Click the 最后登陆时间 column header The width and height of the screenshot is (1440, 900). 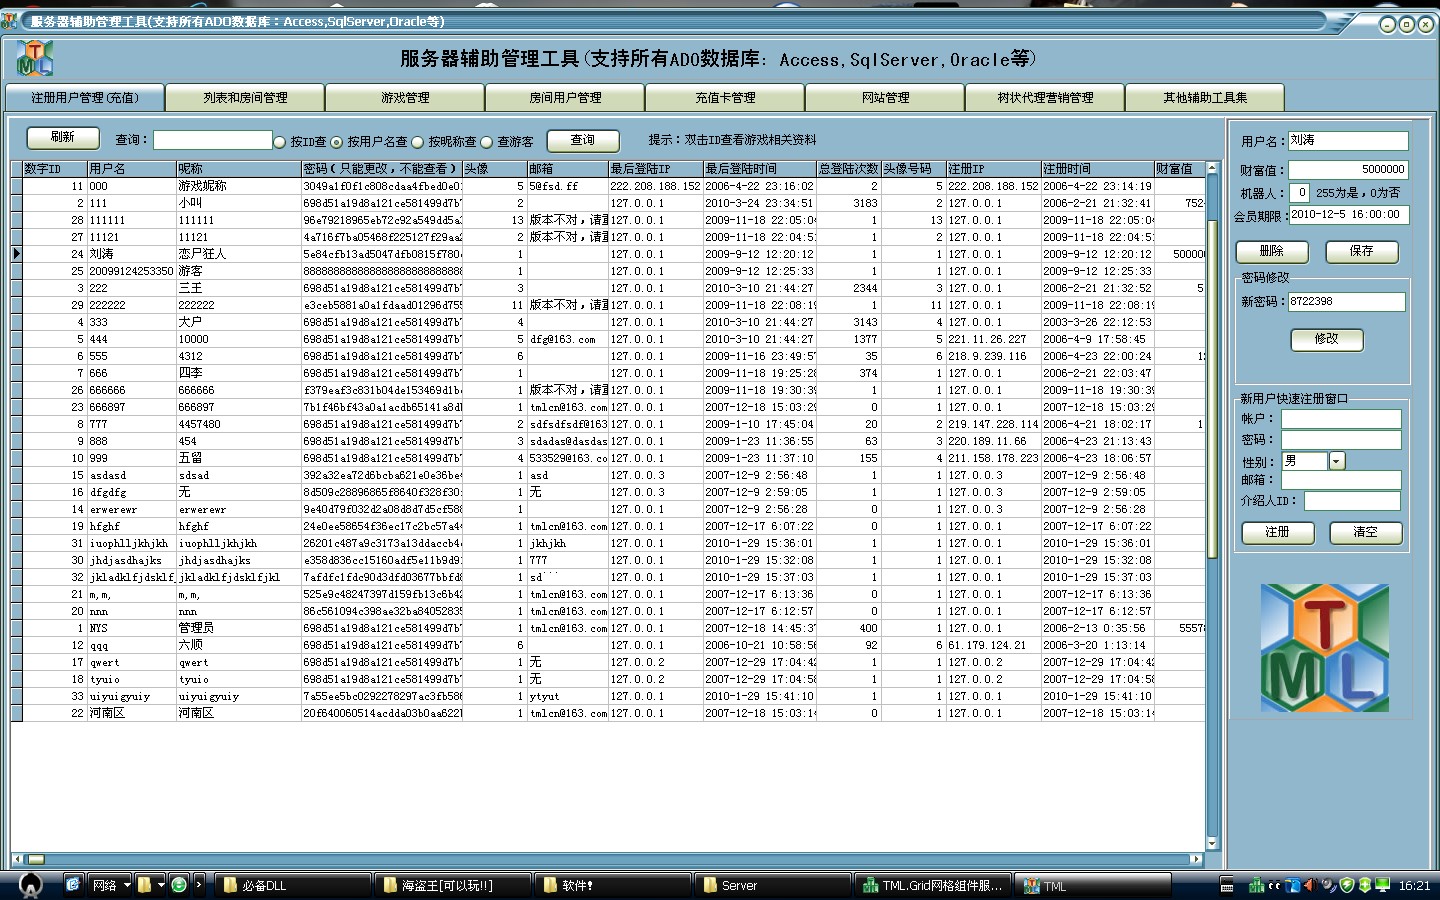coord(759,169)
